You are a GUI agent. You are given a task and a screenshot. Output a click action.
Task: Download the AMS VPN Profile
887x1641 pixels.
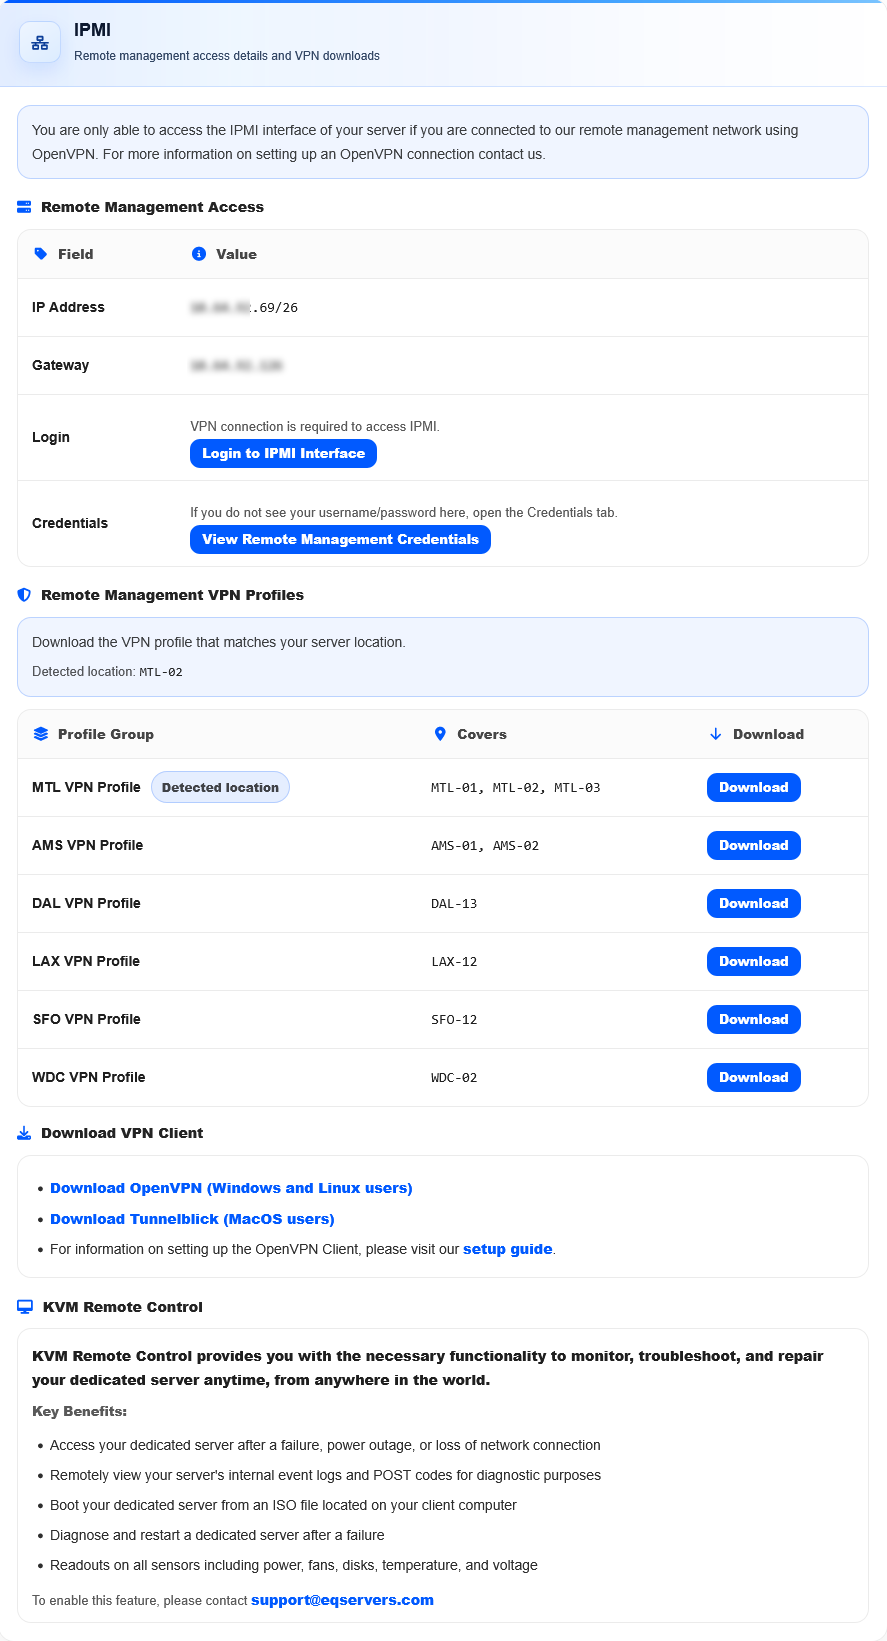(754, 845)
